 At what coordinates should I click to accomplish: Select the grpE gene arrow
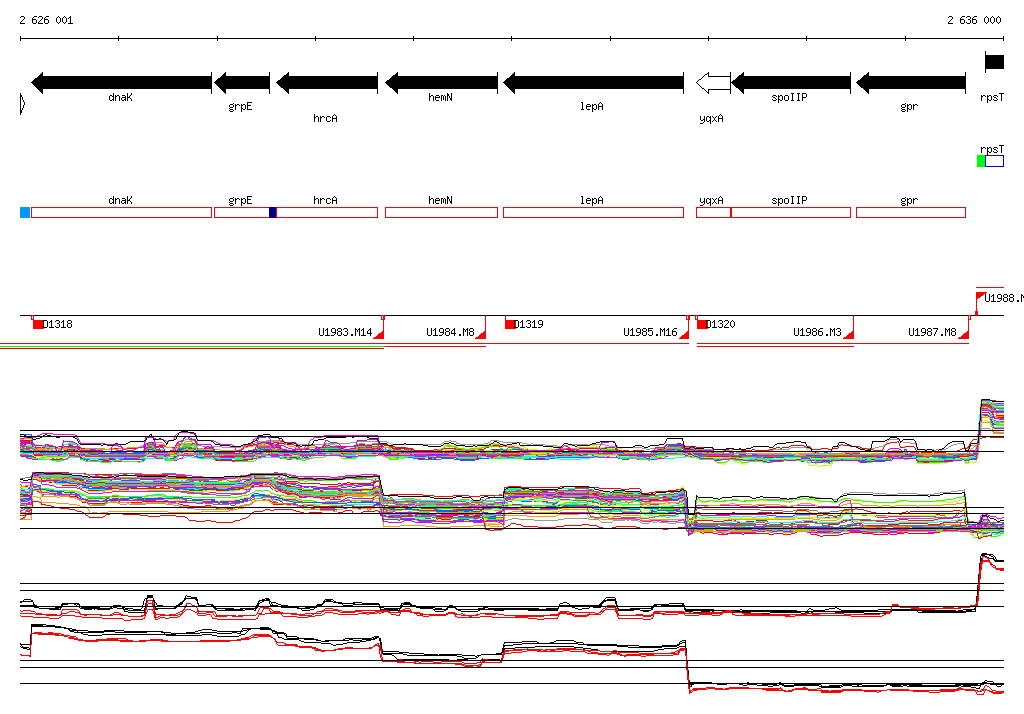(x=242, y=83)
